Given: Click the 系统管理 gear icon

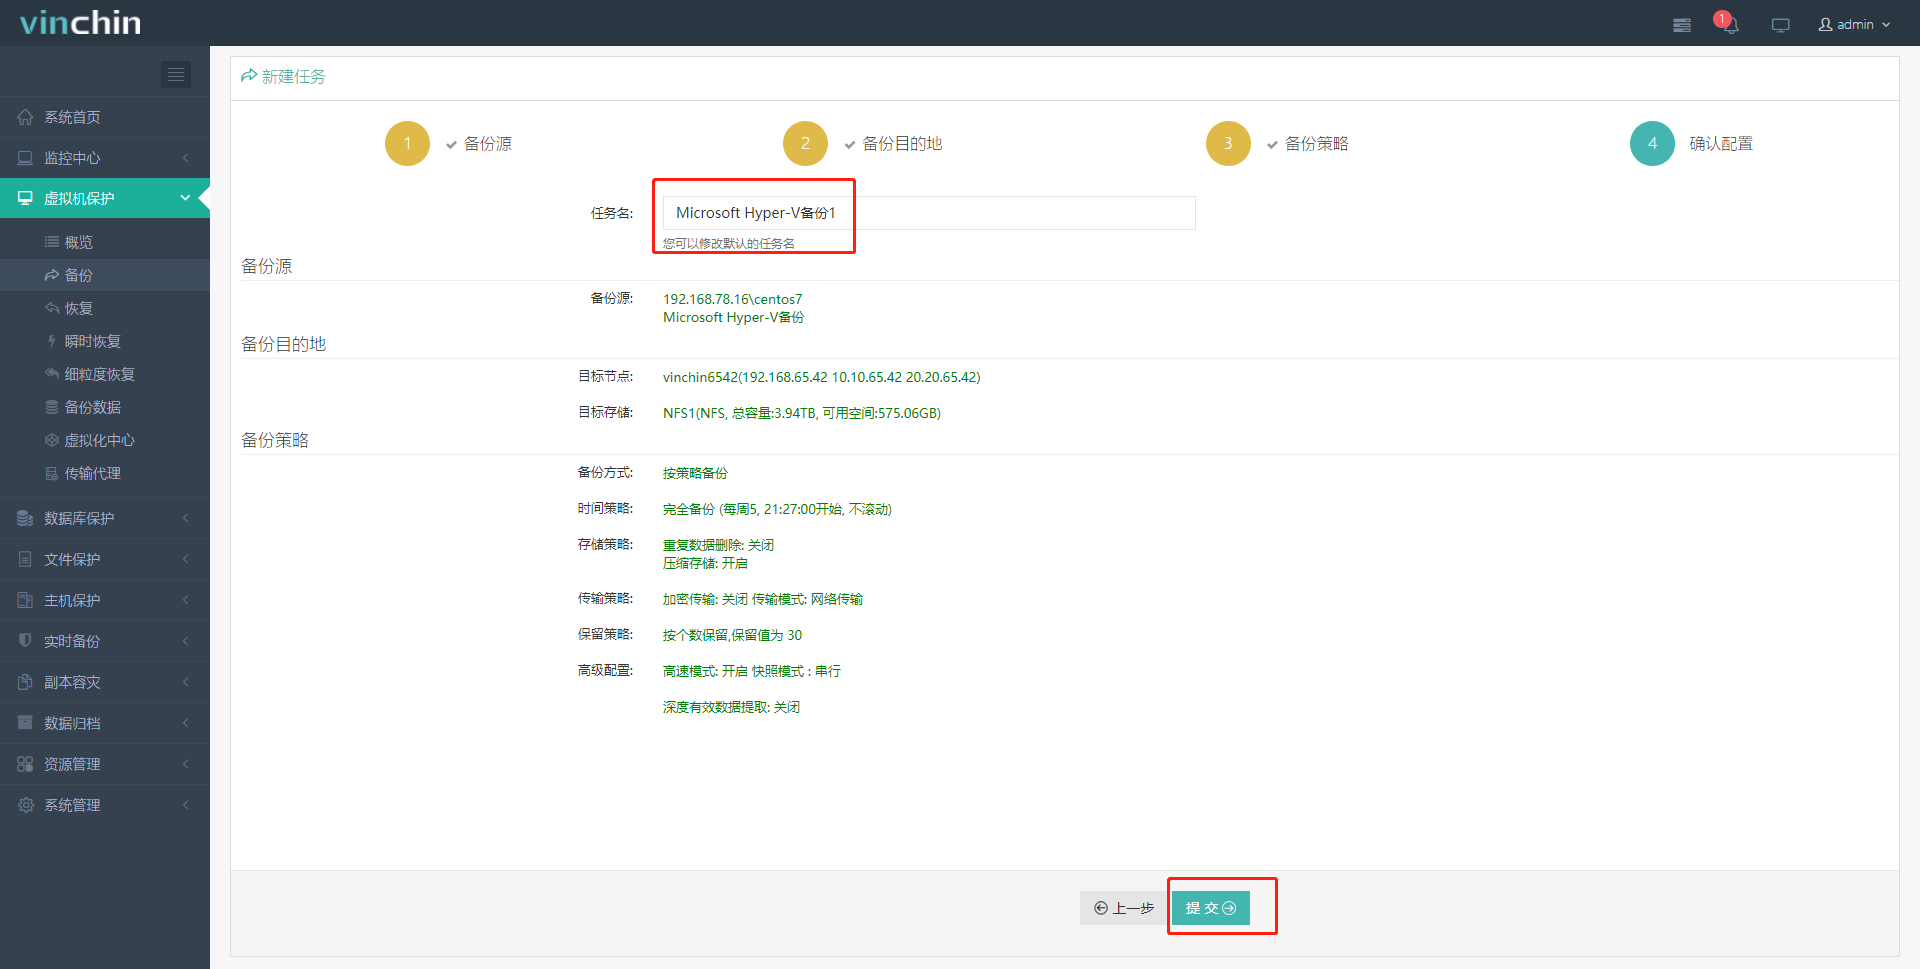Looking at the screenshot, I should (x=25, y=805).
